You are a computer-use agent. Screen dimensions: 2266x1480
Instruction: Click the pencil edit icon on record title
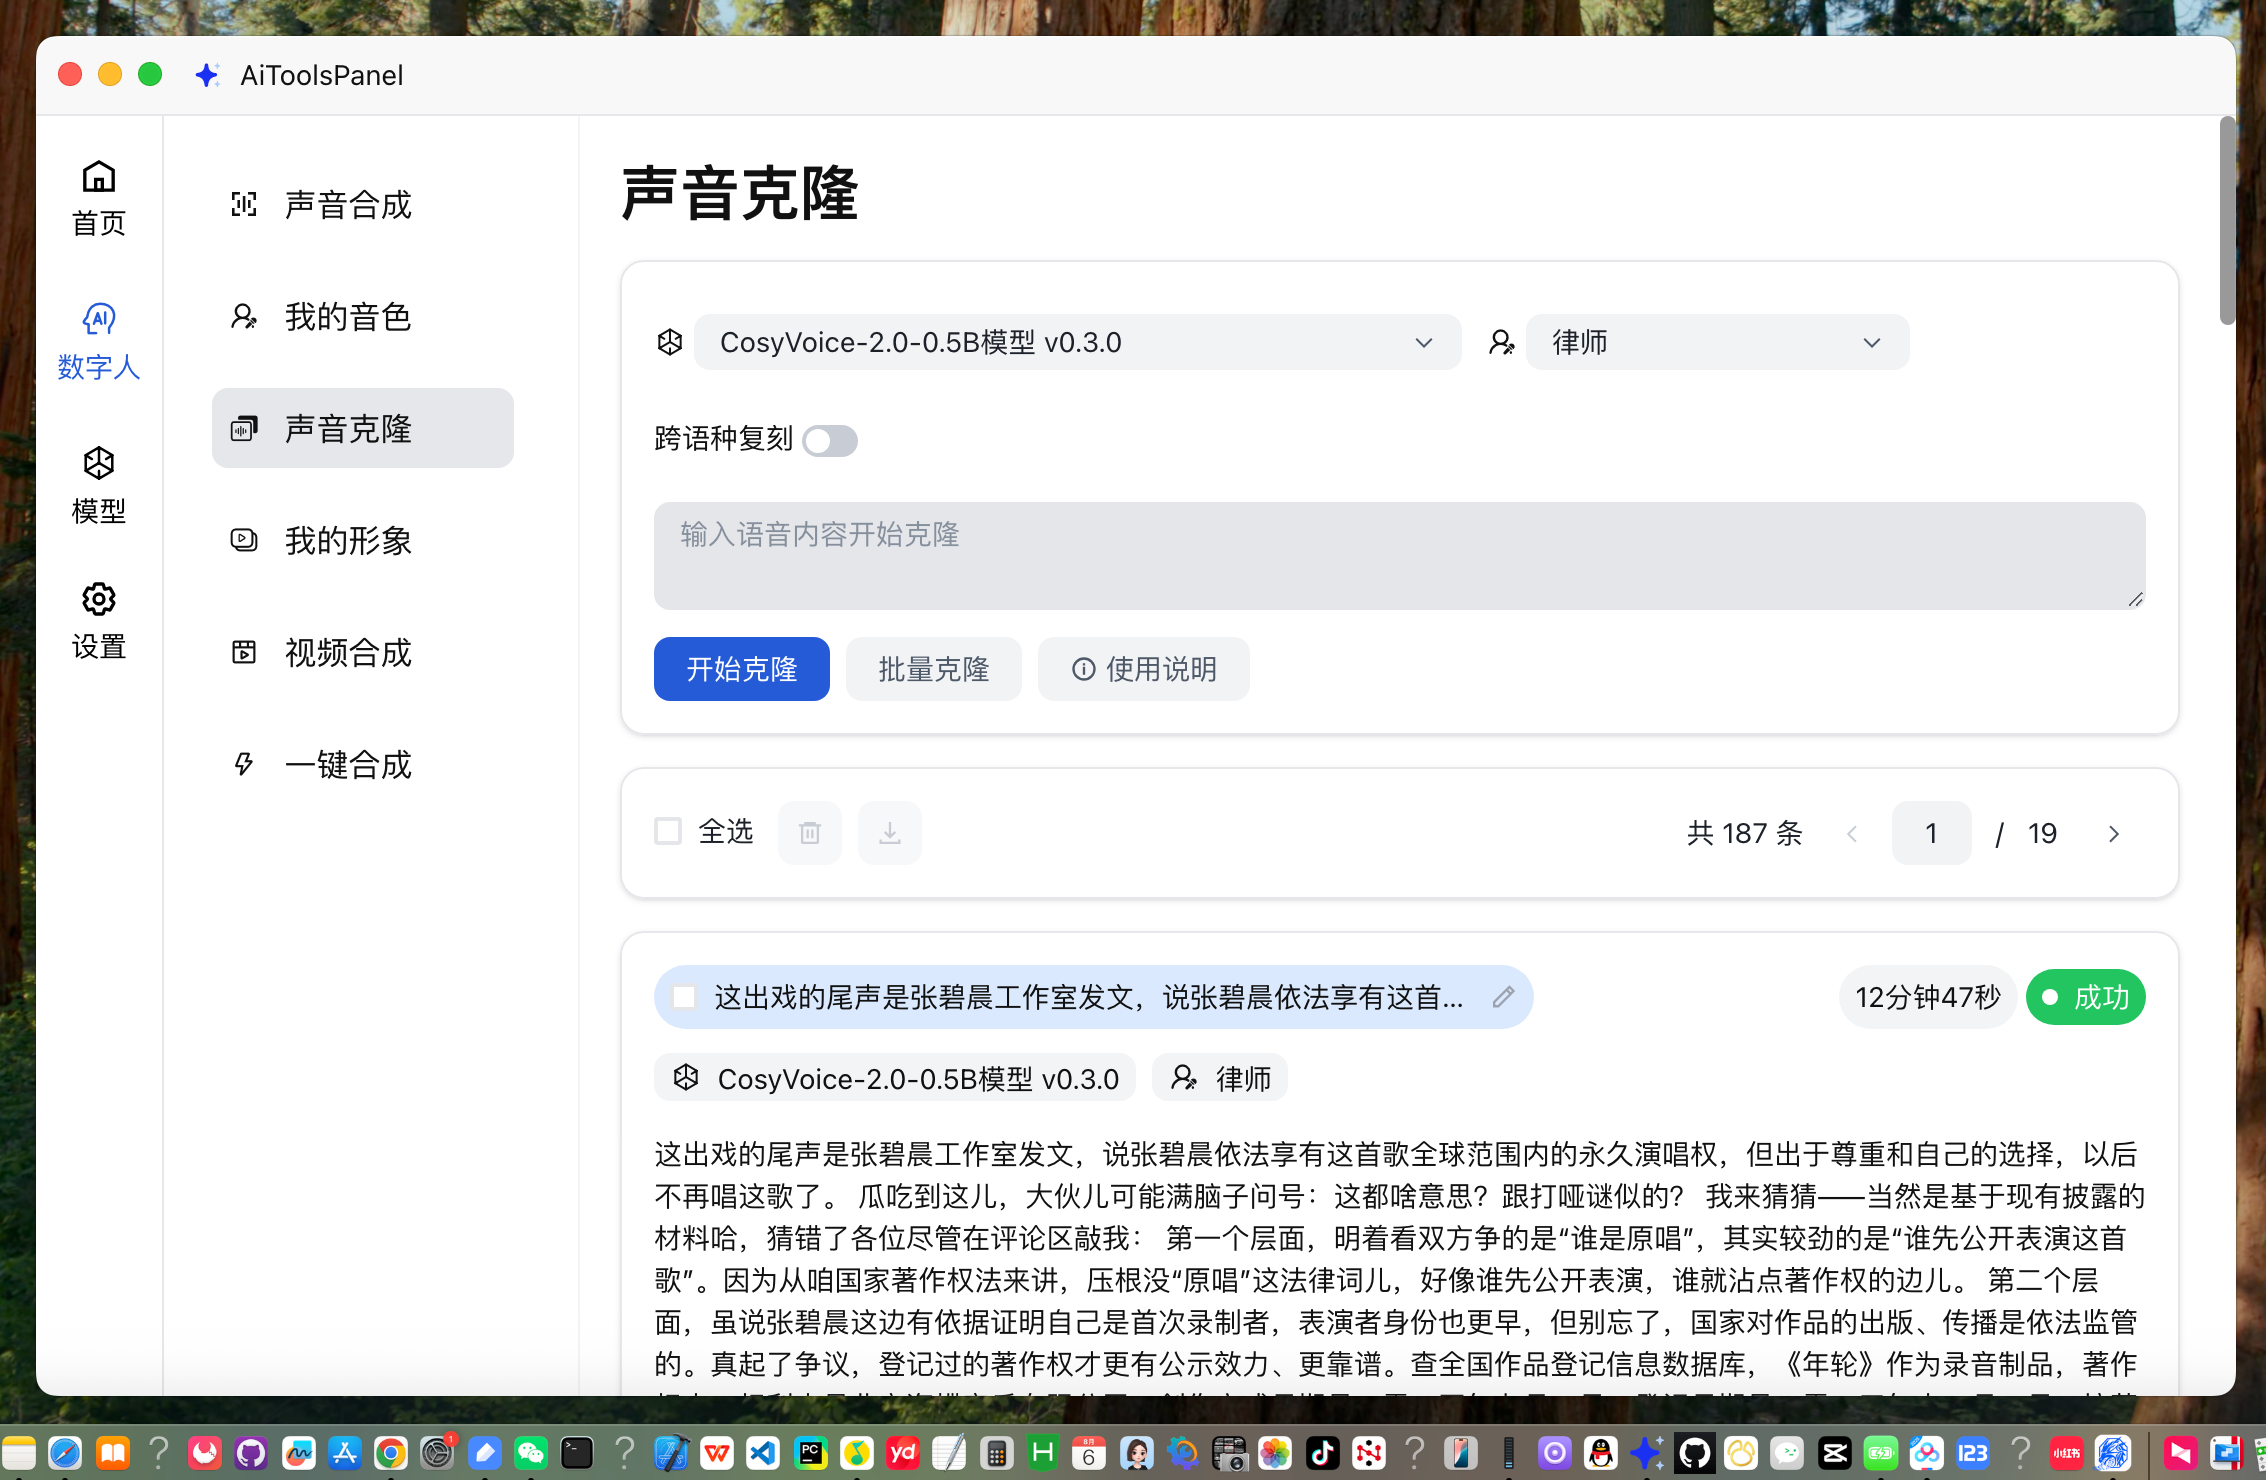[1503, 997]
